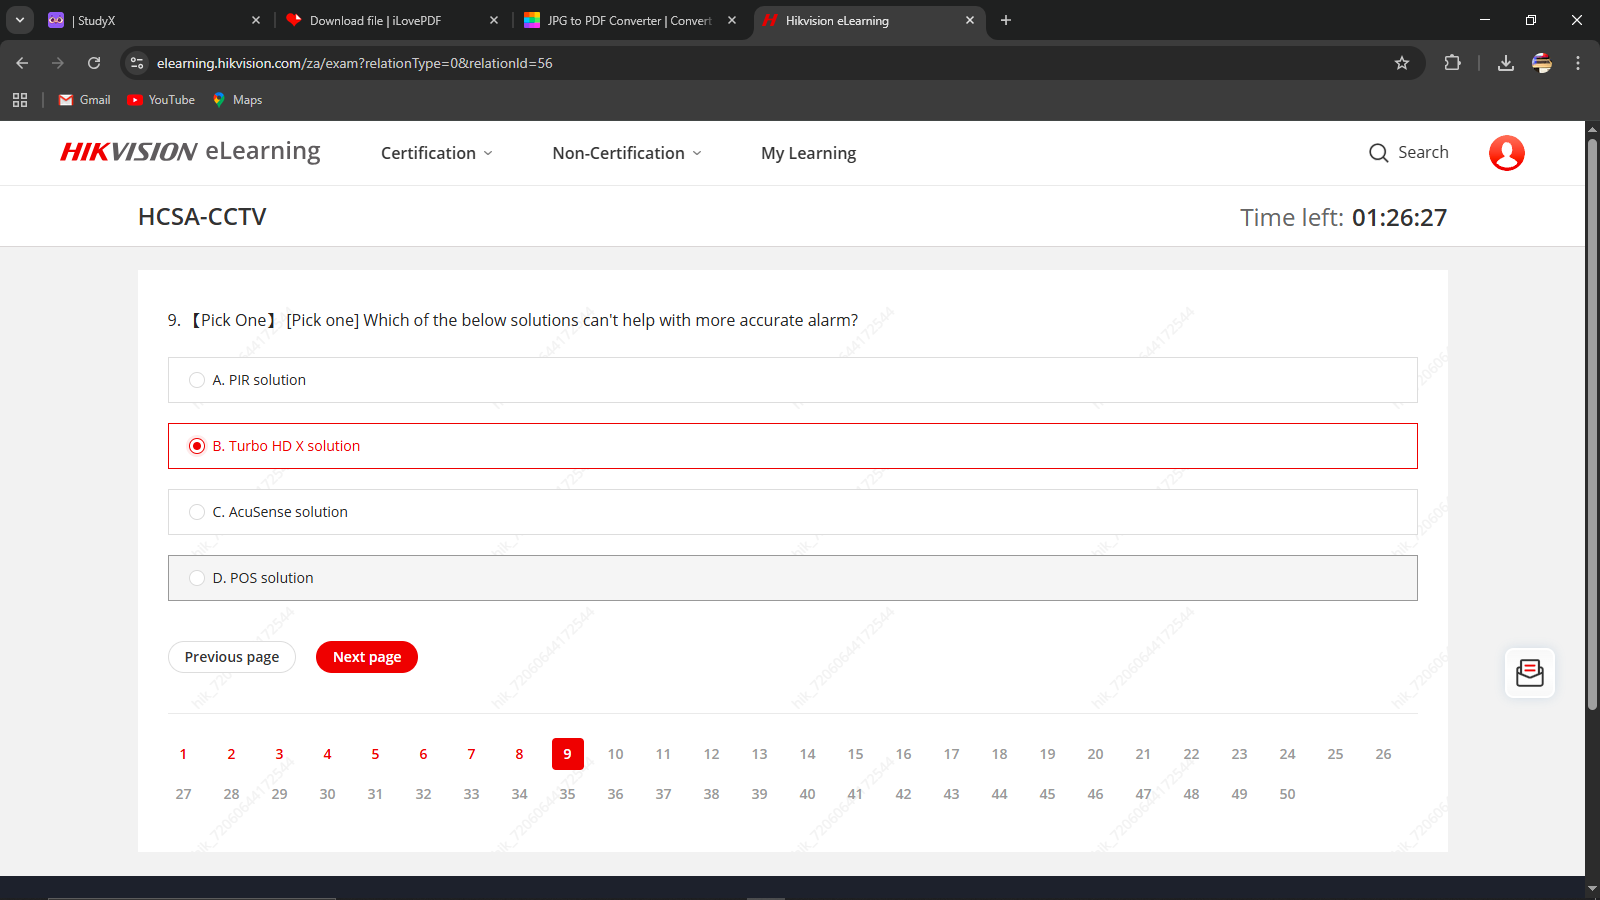Click the page vertical scrollbar
The width and height of the screenshot is (1600, 900).
click(x=1592, y=425)
